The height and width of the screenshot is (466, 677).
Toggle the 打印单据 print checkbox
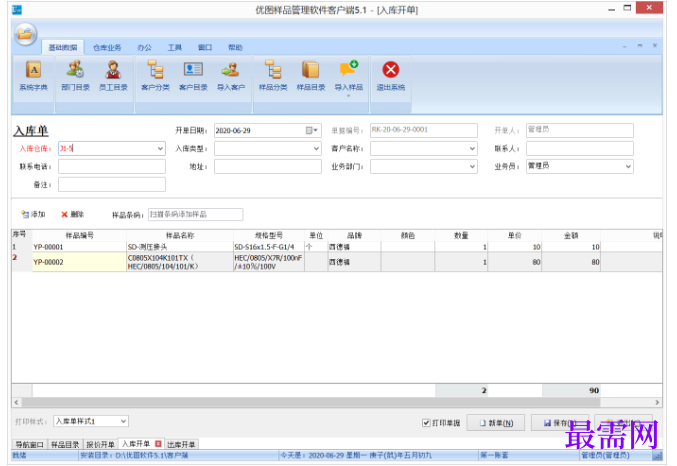point(426,422)
